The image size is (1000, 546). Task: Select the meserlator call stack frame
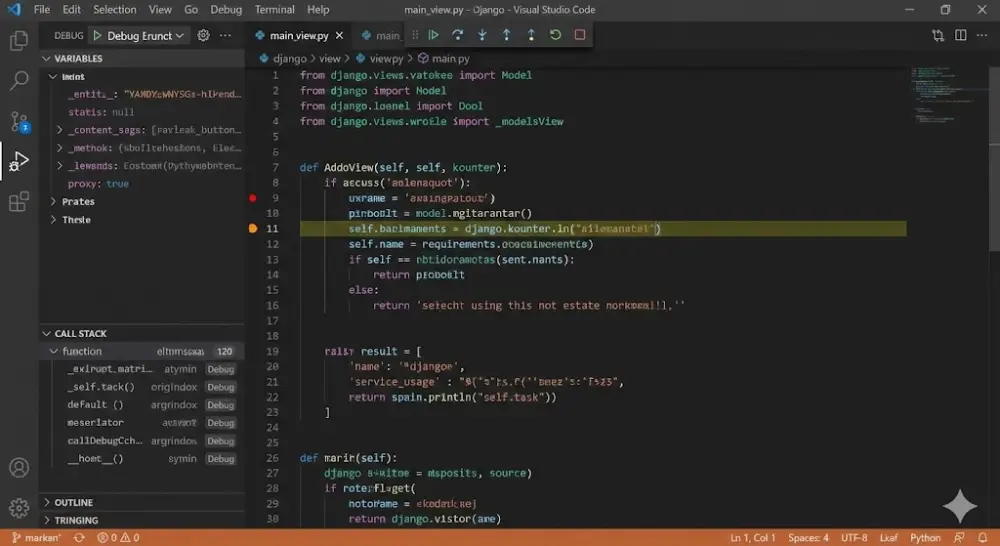pyautogui.click(x=142, y=423)
